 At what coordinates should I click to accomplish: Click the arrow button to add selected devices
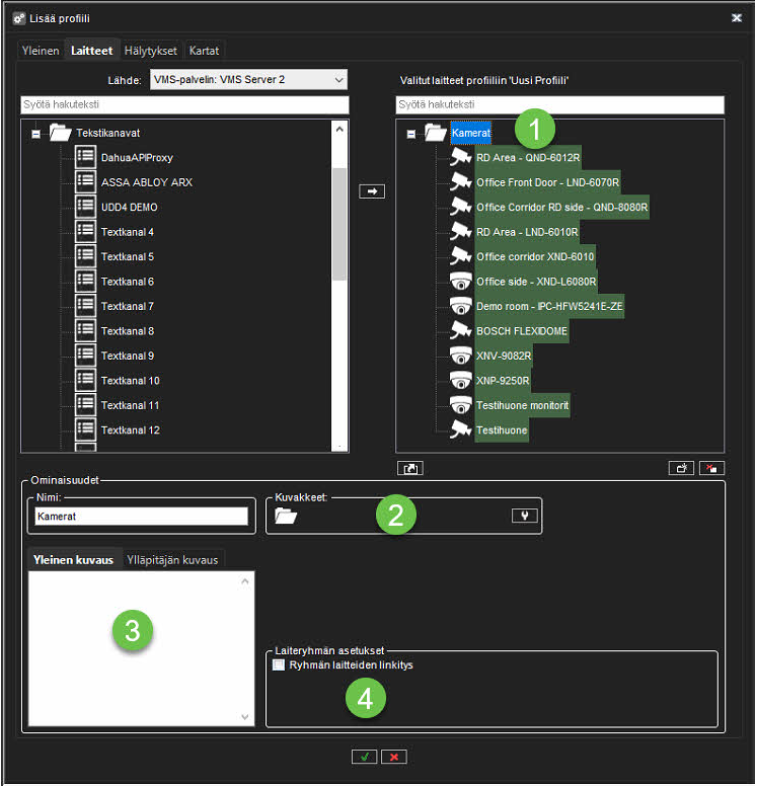pyautogui.click(x=372, y=191)
